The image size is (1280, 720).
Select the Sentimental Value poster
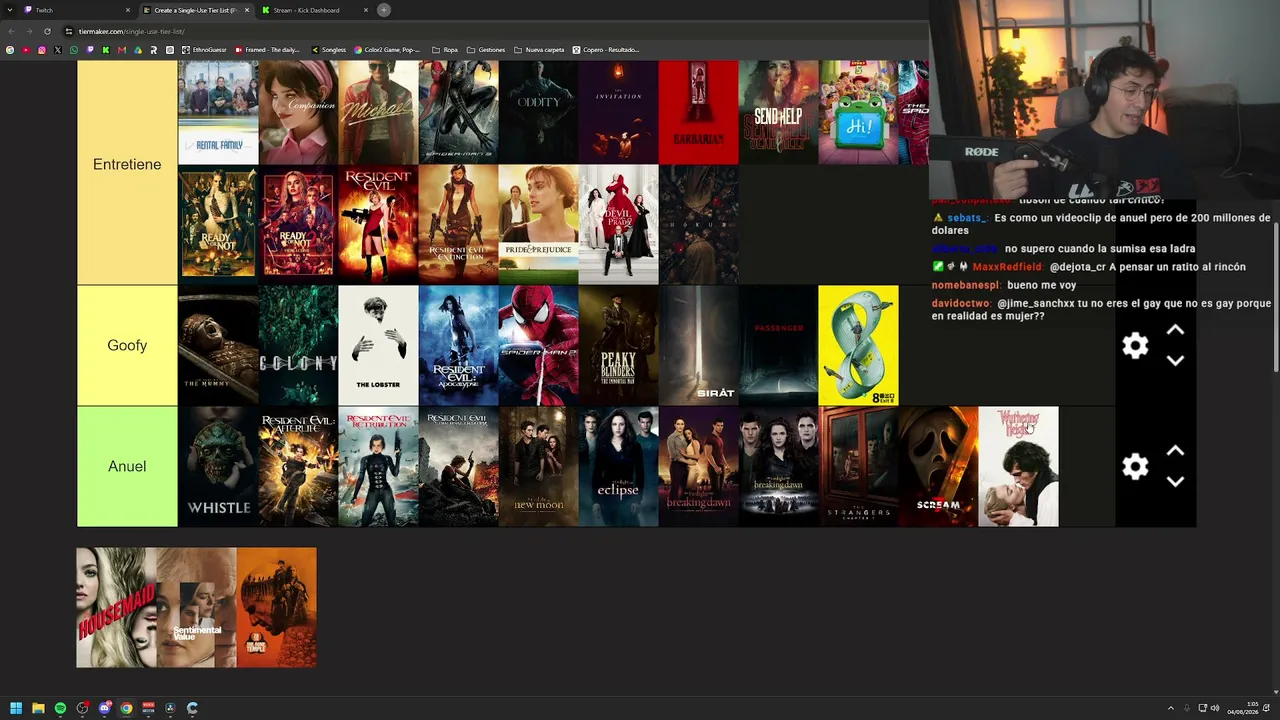(x=197, y=607)
